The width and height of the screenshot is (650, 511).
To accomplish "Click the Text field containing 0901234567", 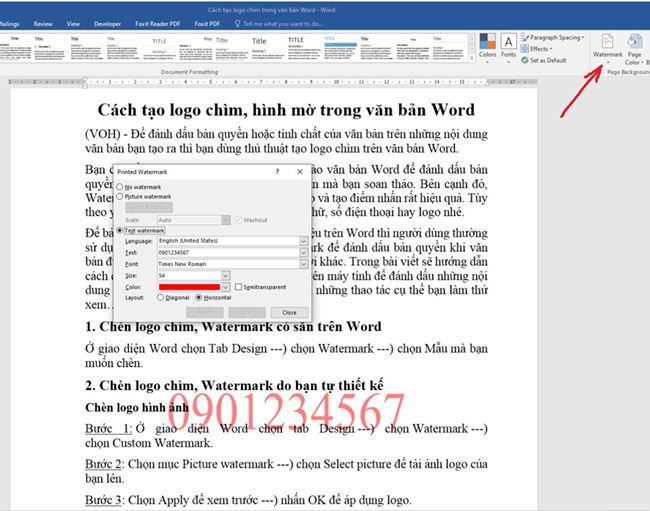I will point(228,252).
